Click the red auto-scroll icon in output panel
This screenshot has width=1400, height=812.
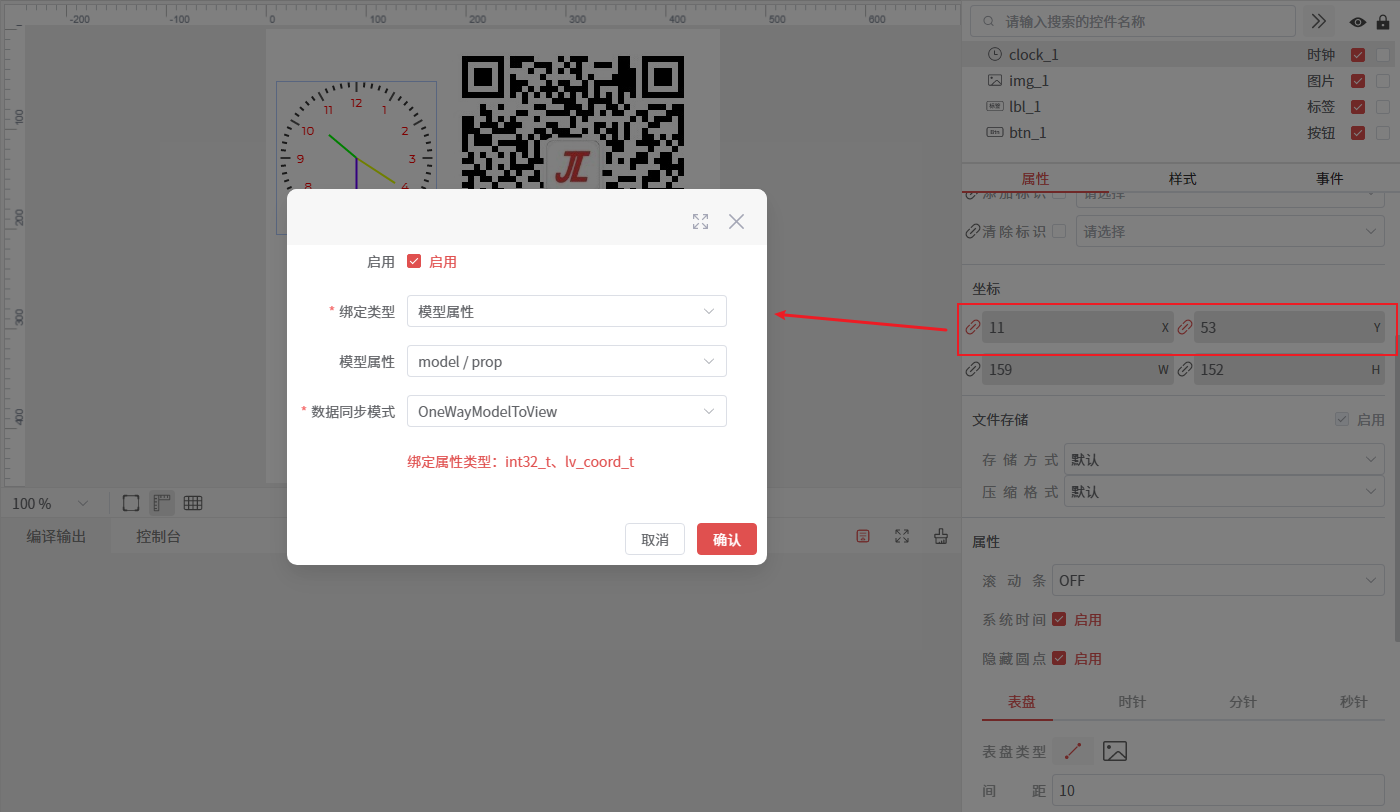pos(863,536)
